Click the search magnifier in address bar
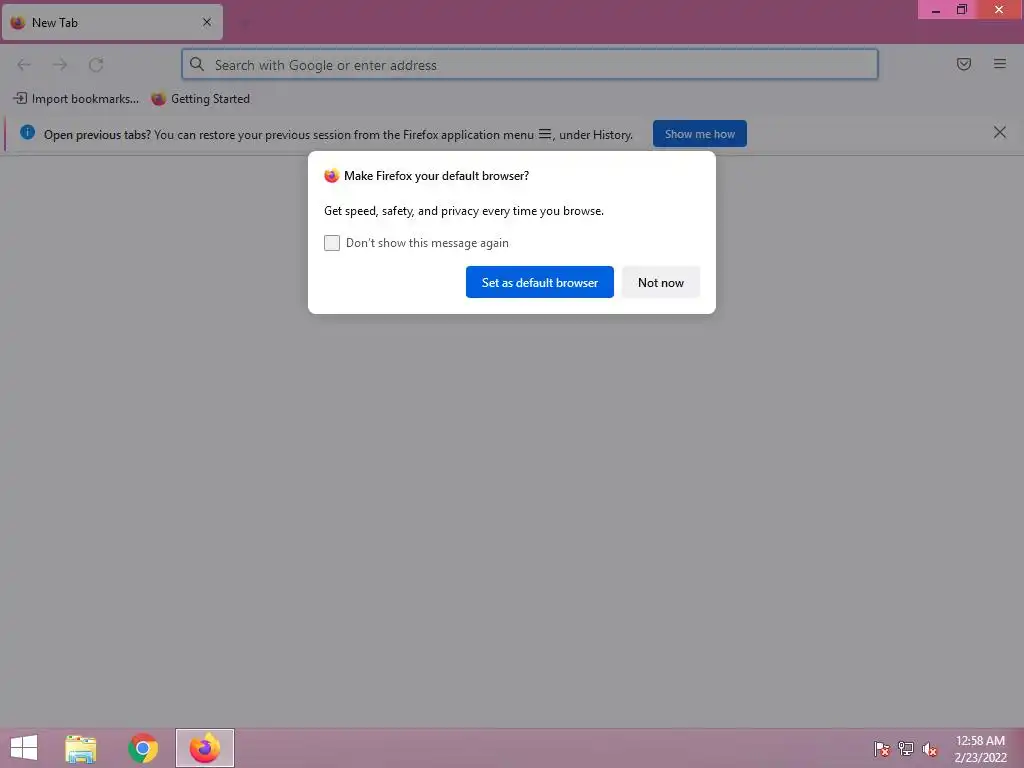Image resolution: width=1024 pixels, height=768 pixels. [197, 64]
